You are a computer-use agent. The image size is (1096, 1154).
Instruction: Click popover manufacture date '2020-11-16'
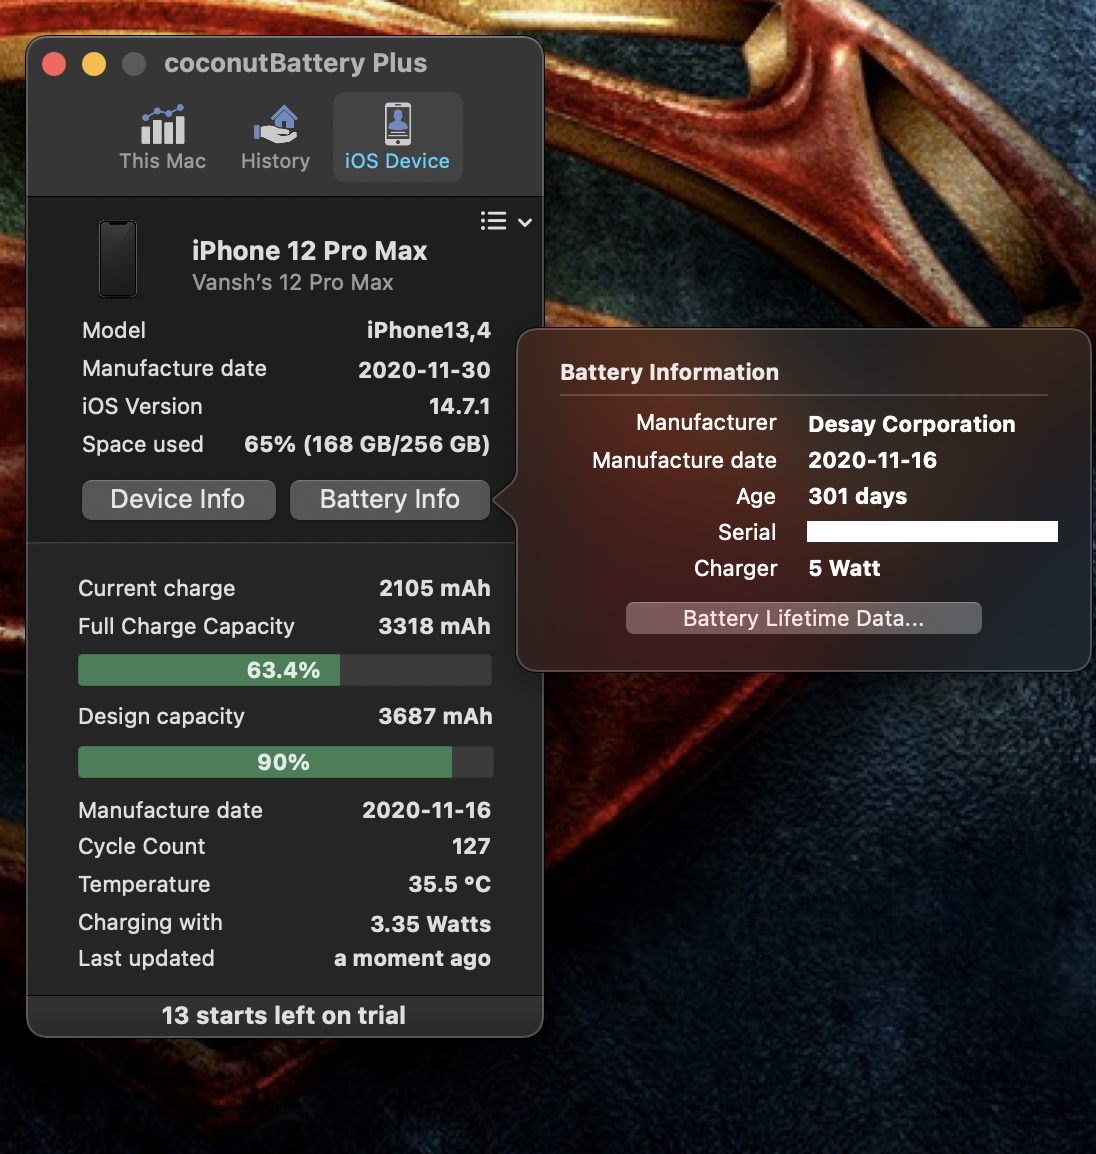pos(872,461)
